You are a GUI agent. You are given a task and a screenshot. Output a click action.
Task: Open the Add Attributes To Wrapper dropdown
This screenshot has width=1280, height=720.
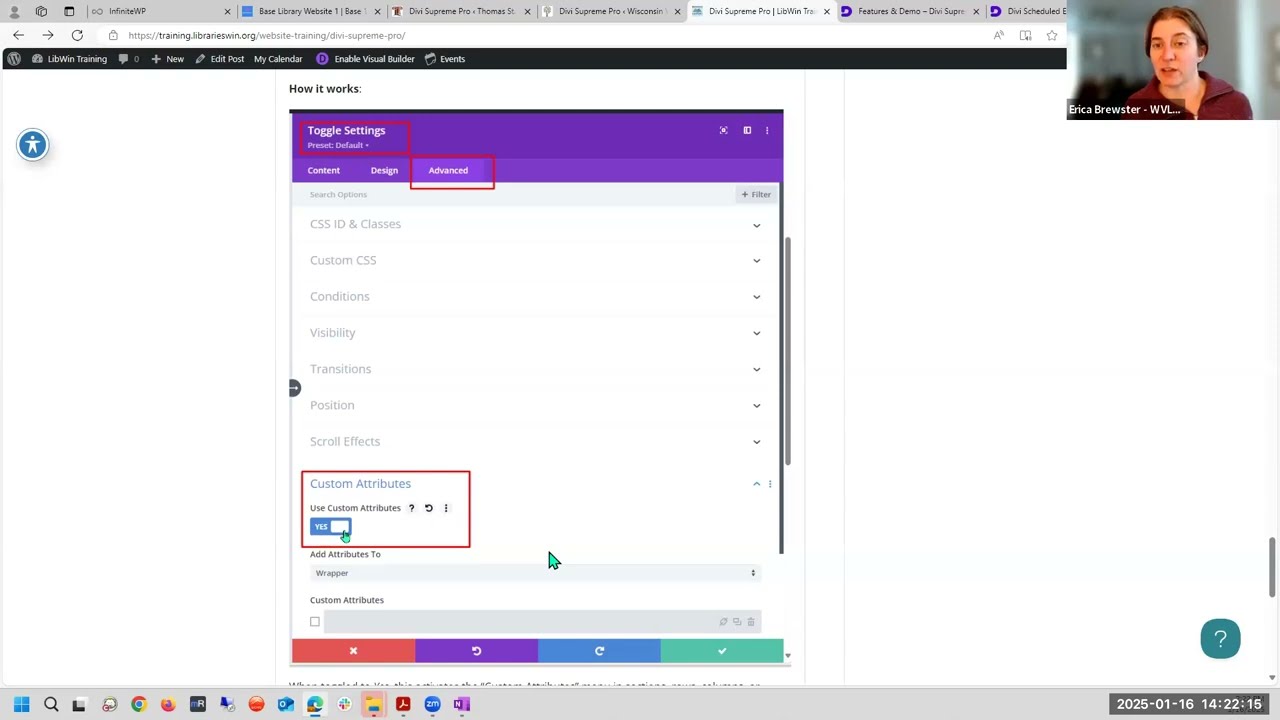[535, 573]
